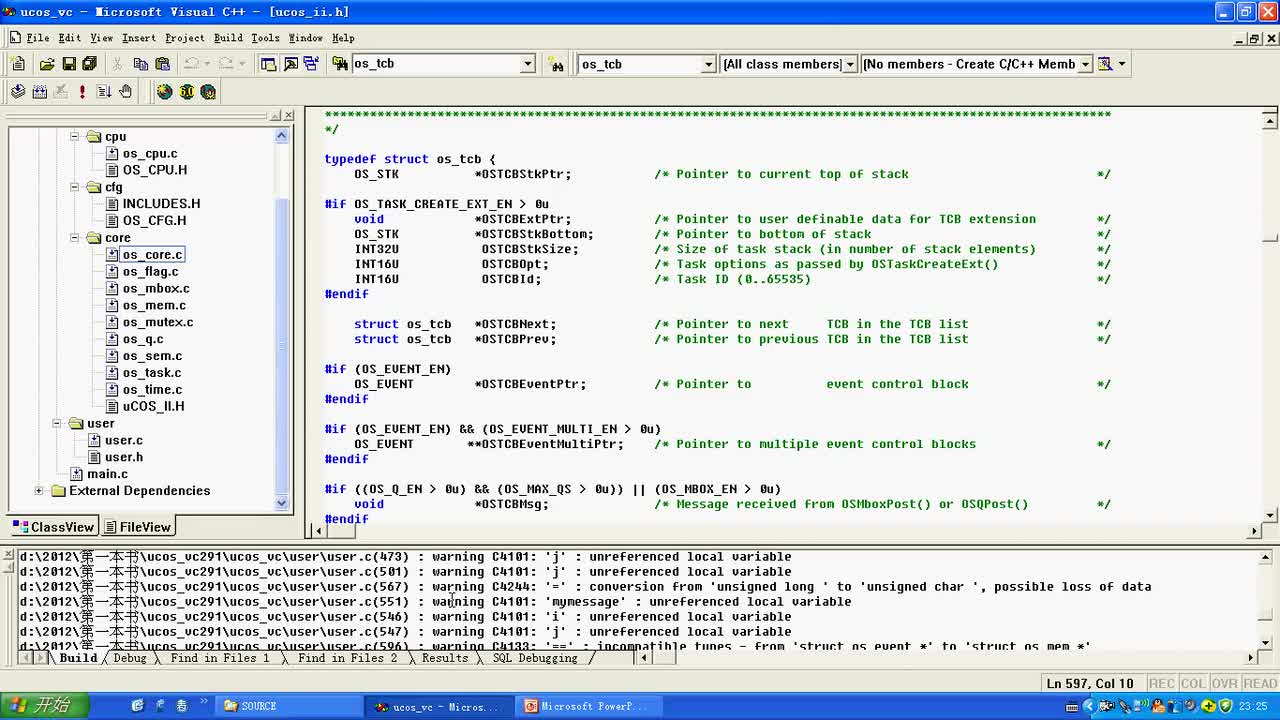
Task: Open the WizardBar actions dropdown arrow
Action: 1122,64
